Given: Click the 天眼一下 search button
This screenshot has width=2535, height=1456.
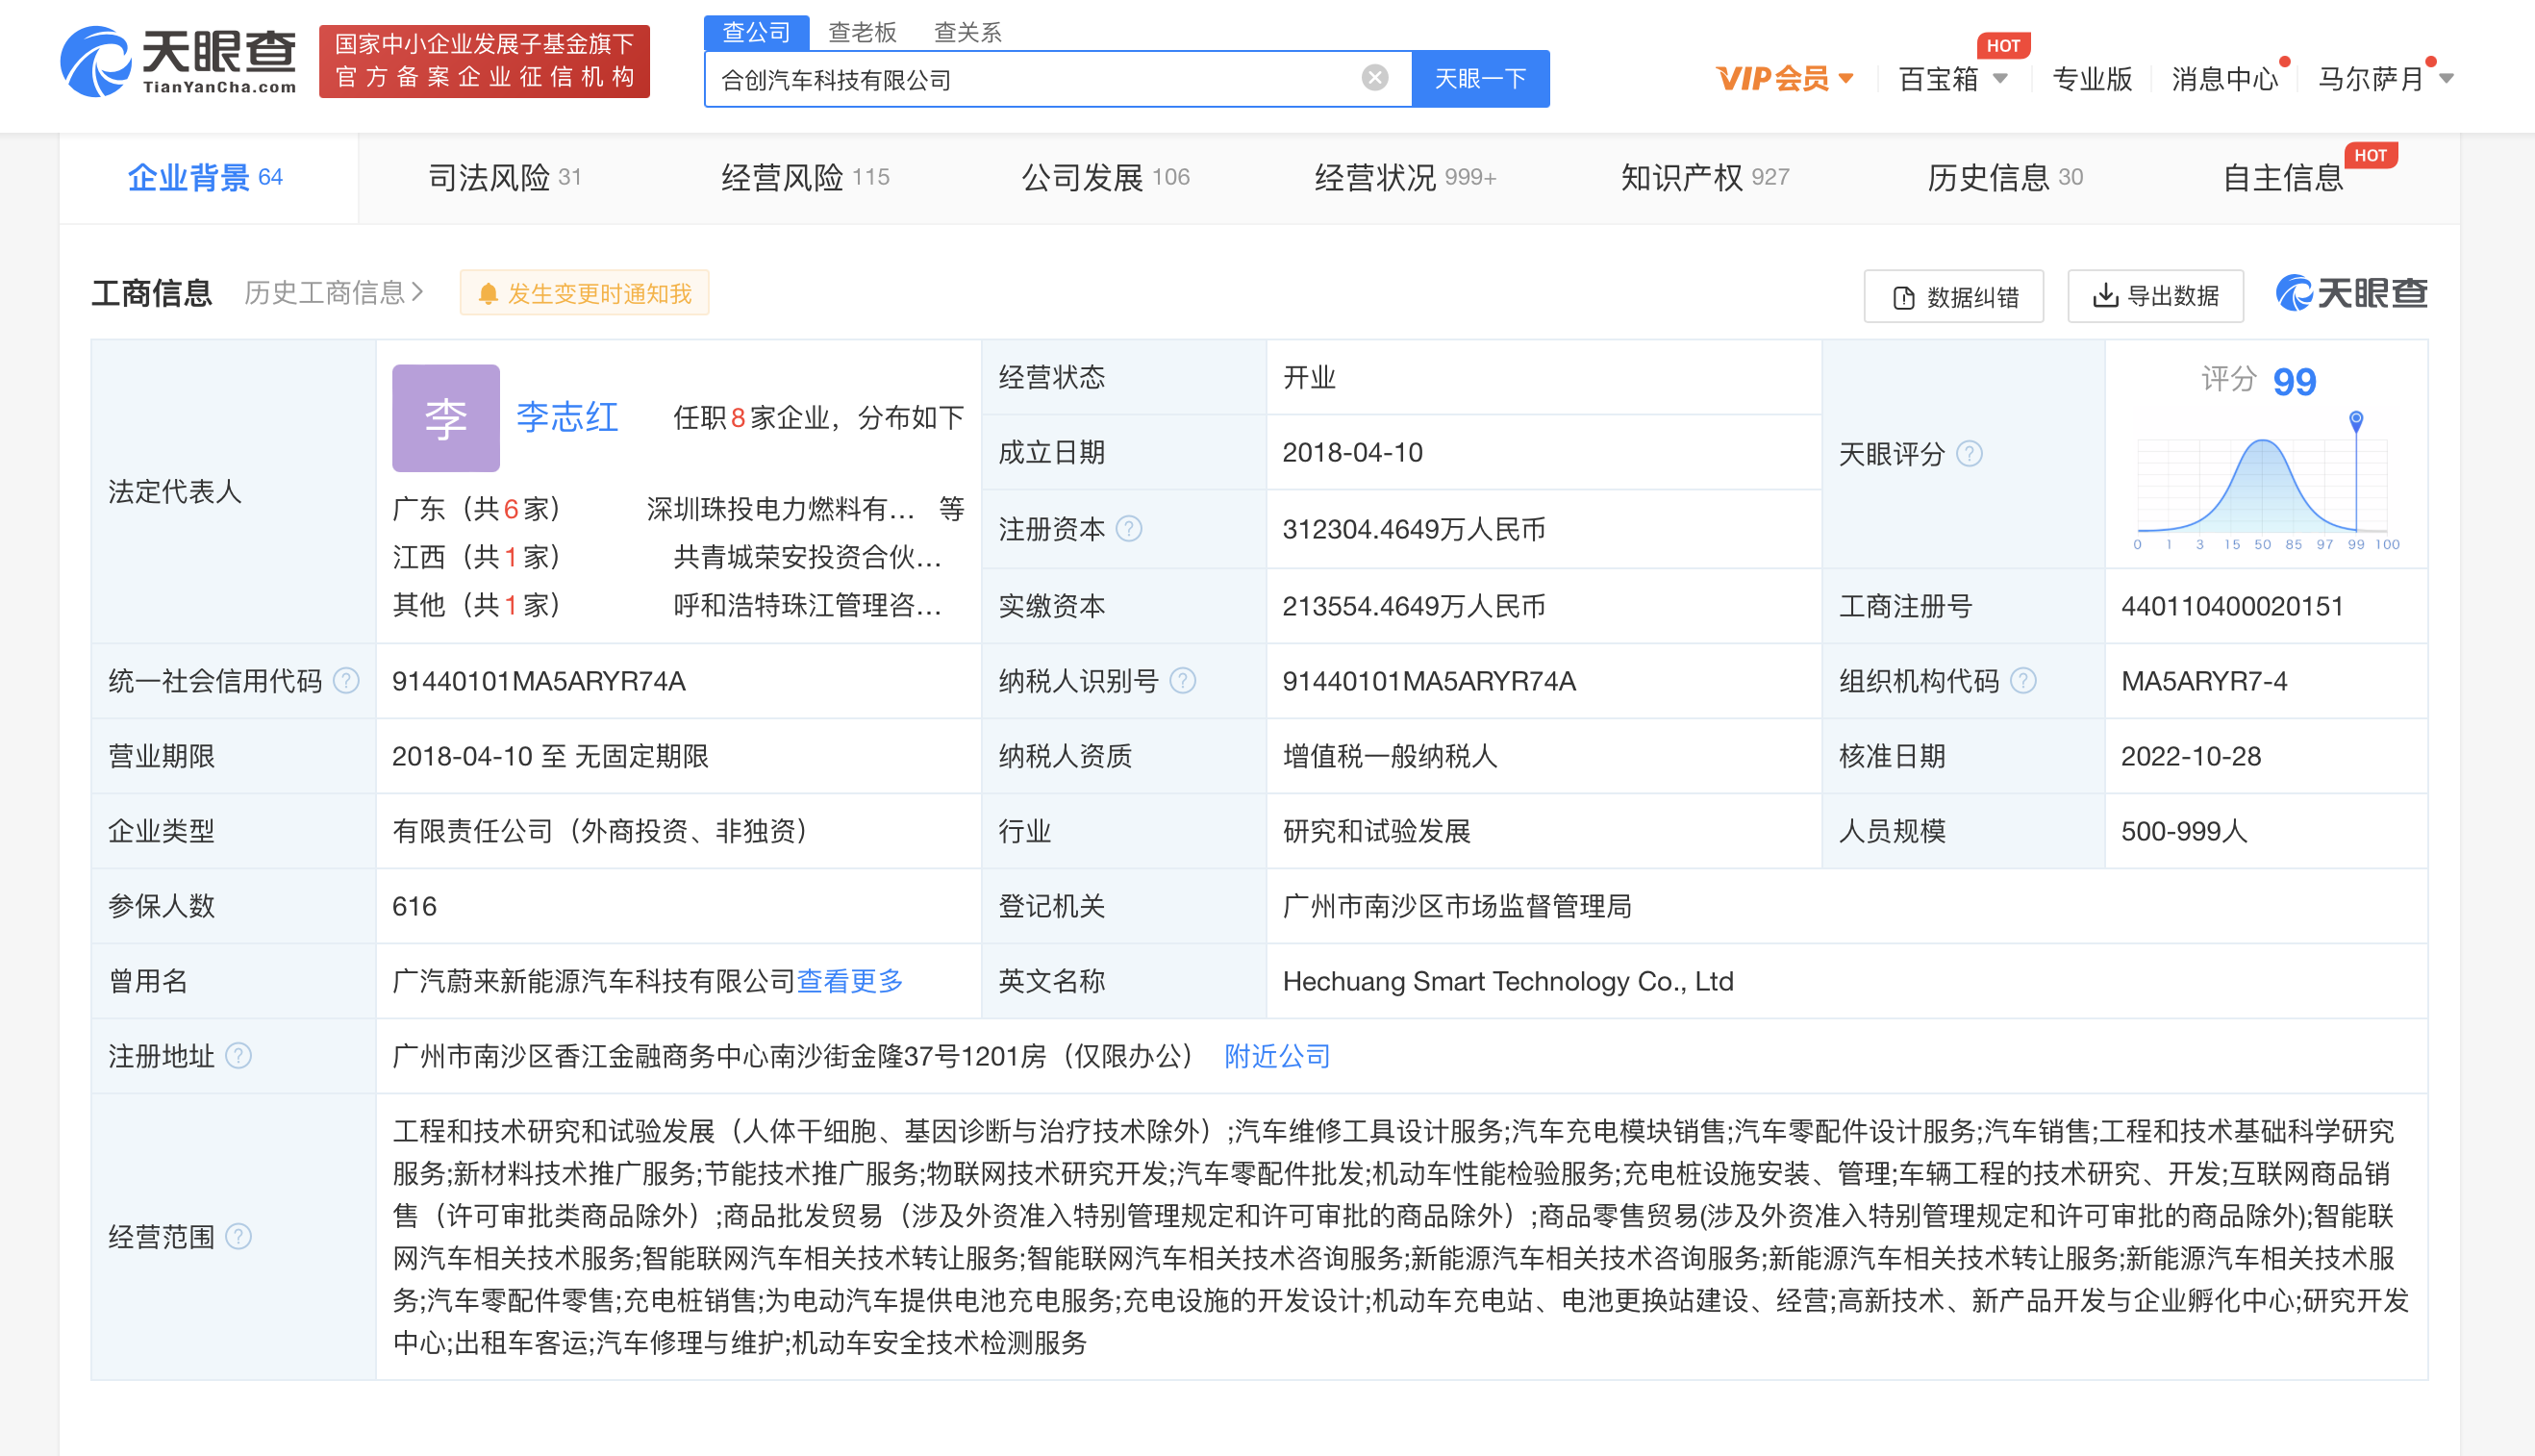Looking at the screenshot, I should click(x=1480, y=78).
